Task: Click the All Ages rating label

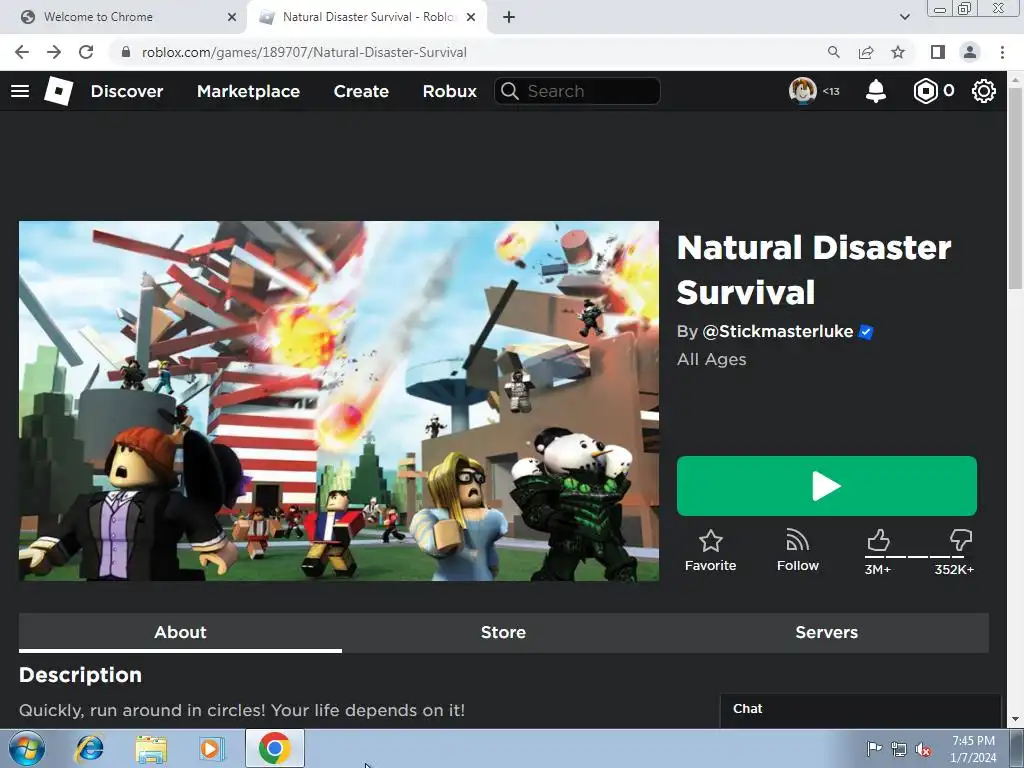Action: [711, 359]
